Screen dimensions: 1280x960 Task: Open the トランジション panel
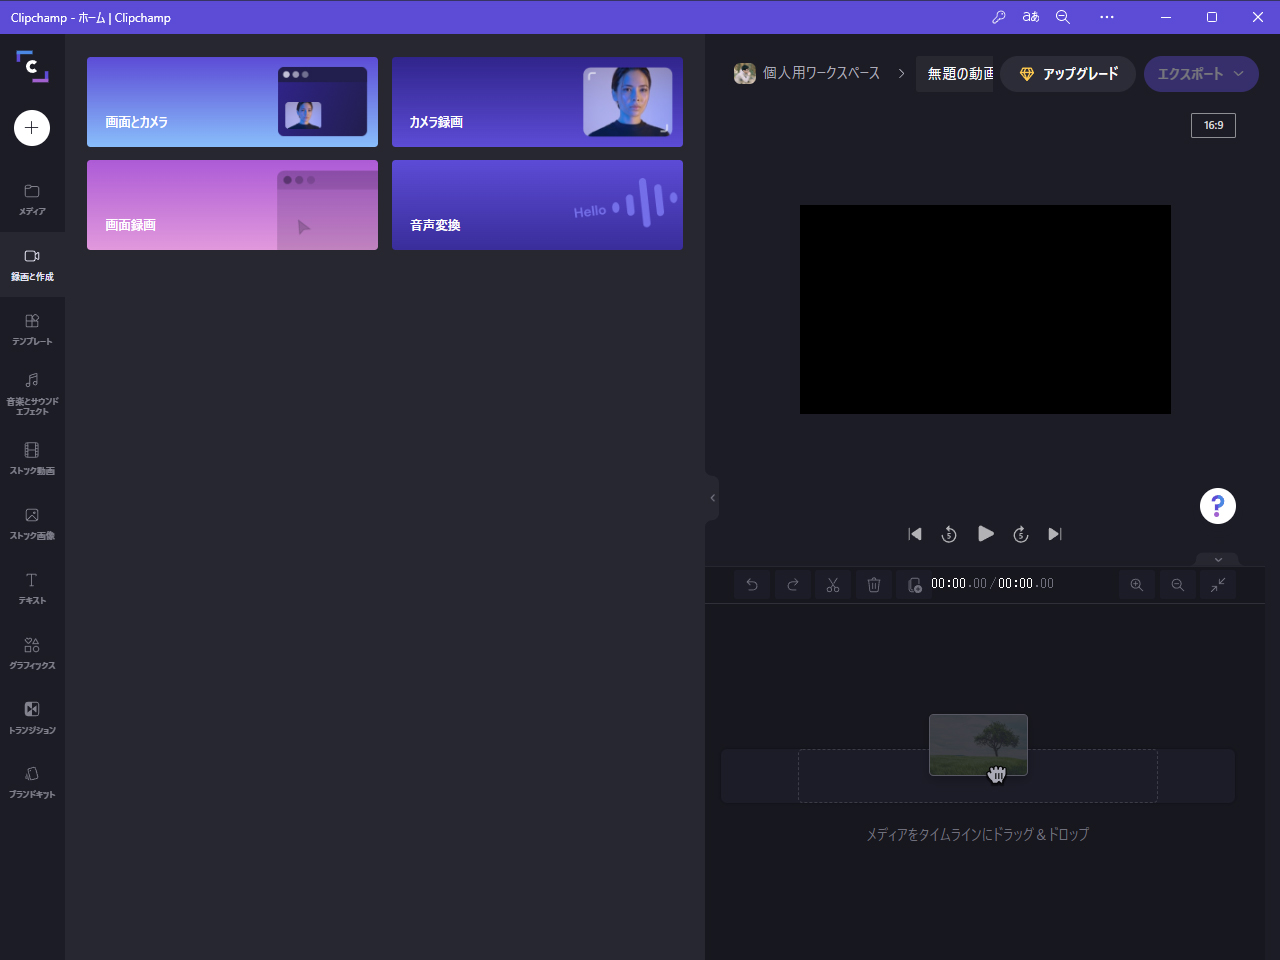32,718
